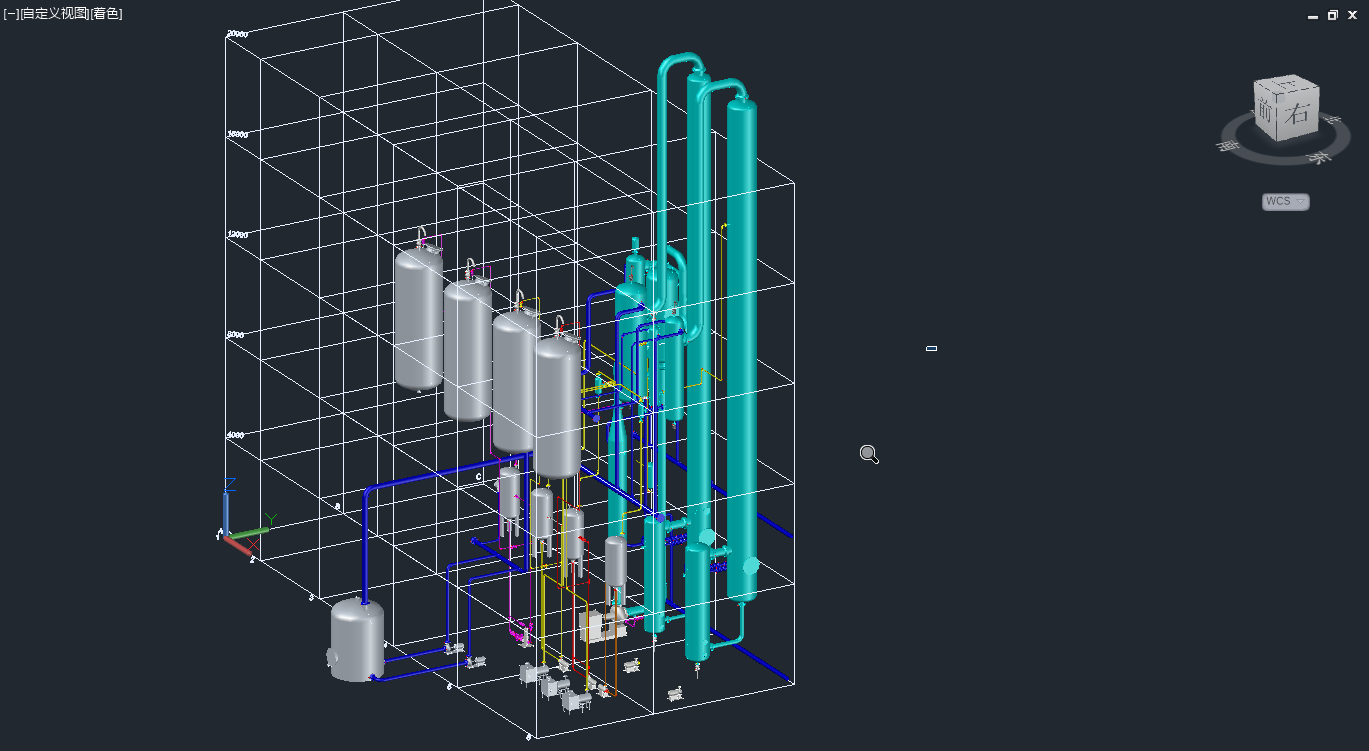
Task: Click the blue Z axis of the UCS icon
Action: [227, 505]
